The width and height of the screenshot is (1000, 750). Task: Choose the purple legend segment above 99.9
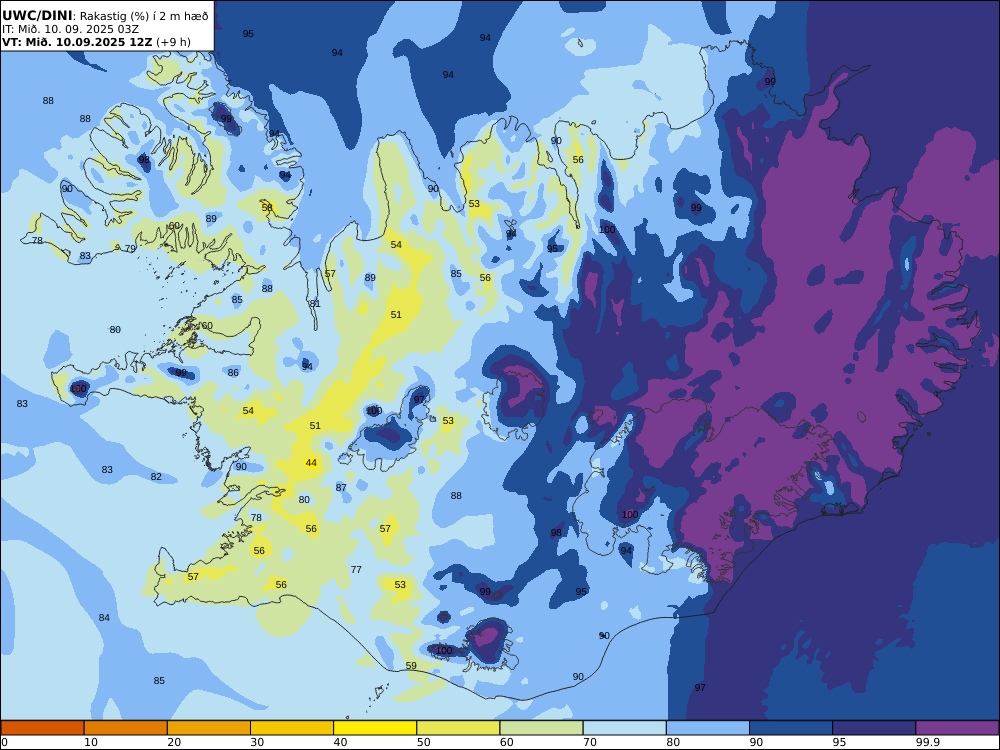click(x=957, y=728)
